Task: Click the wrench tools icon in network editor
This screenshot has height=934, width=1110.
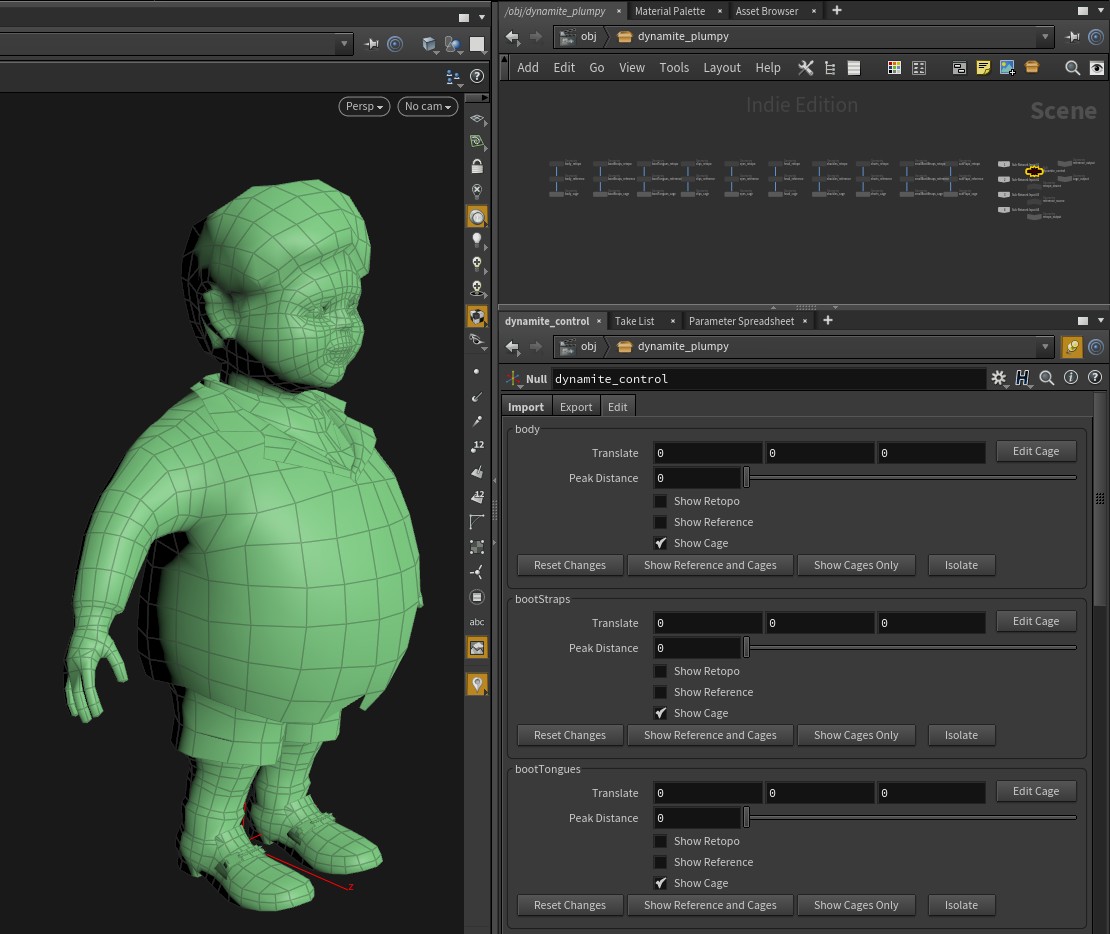Action: coord(805,68)
